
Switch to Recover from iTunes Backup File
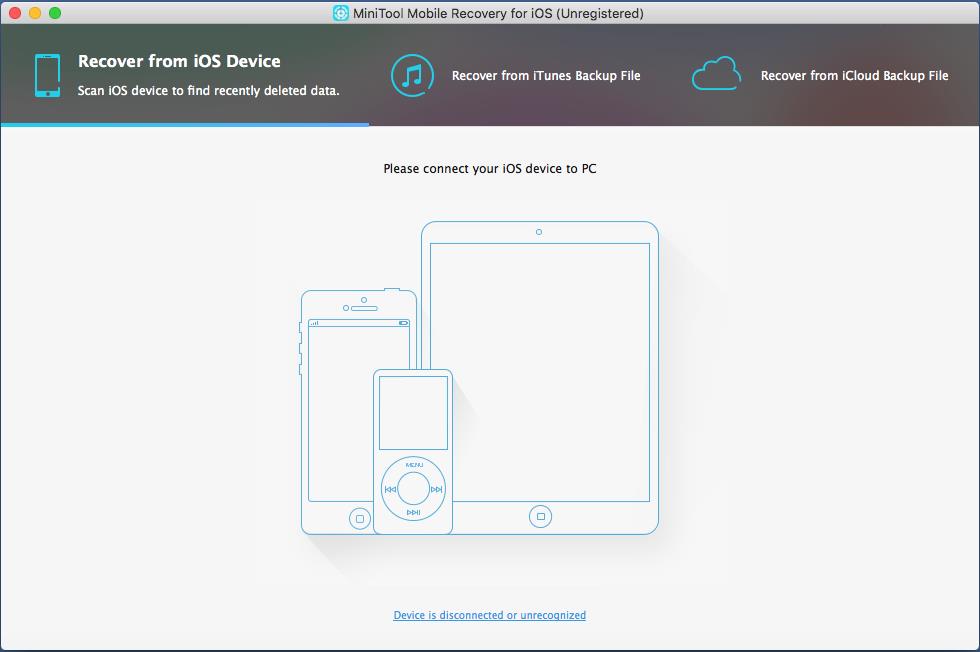(x=545, y=76)
